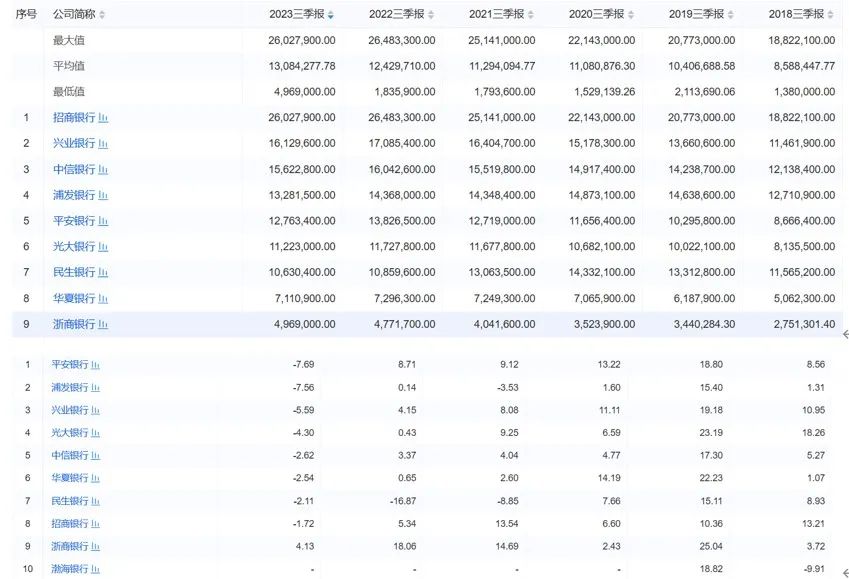Open chart icon beside 招商银行 in lower table

[x=96, y=524]
